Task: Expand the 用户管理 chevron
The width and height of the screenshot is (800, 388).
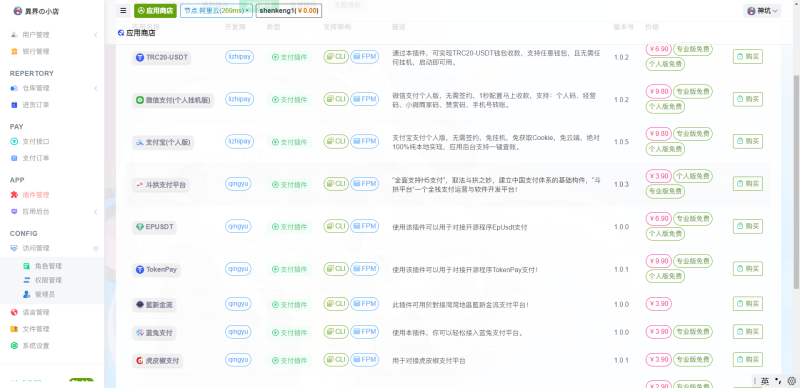Action: pyautogui.click(x=95, y=35)
